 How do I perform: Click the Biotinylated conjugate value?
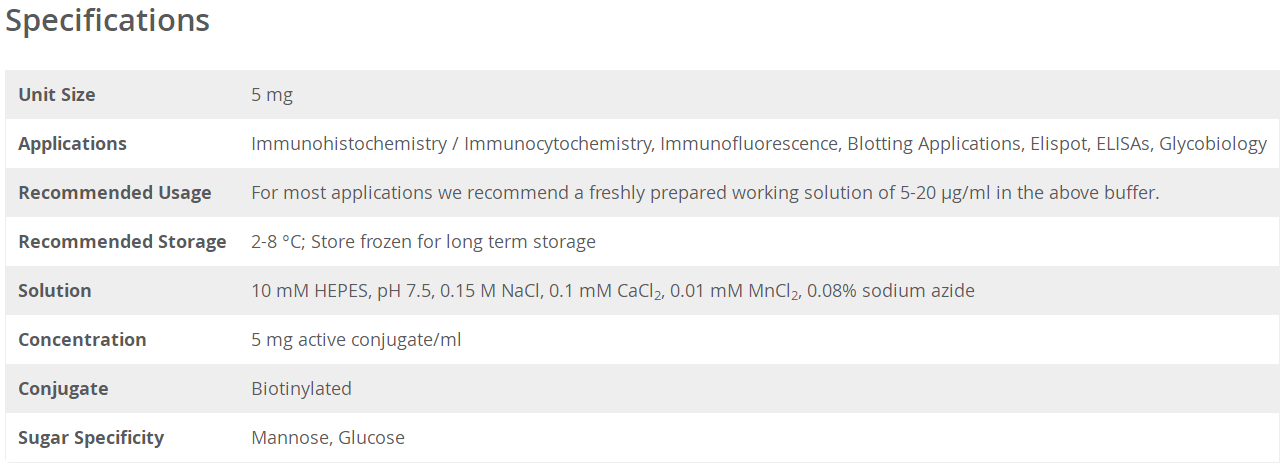[x=301, y=389]
